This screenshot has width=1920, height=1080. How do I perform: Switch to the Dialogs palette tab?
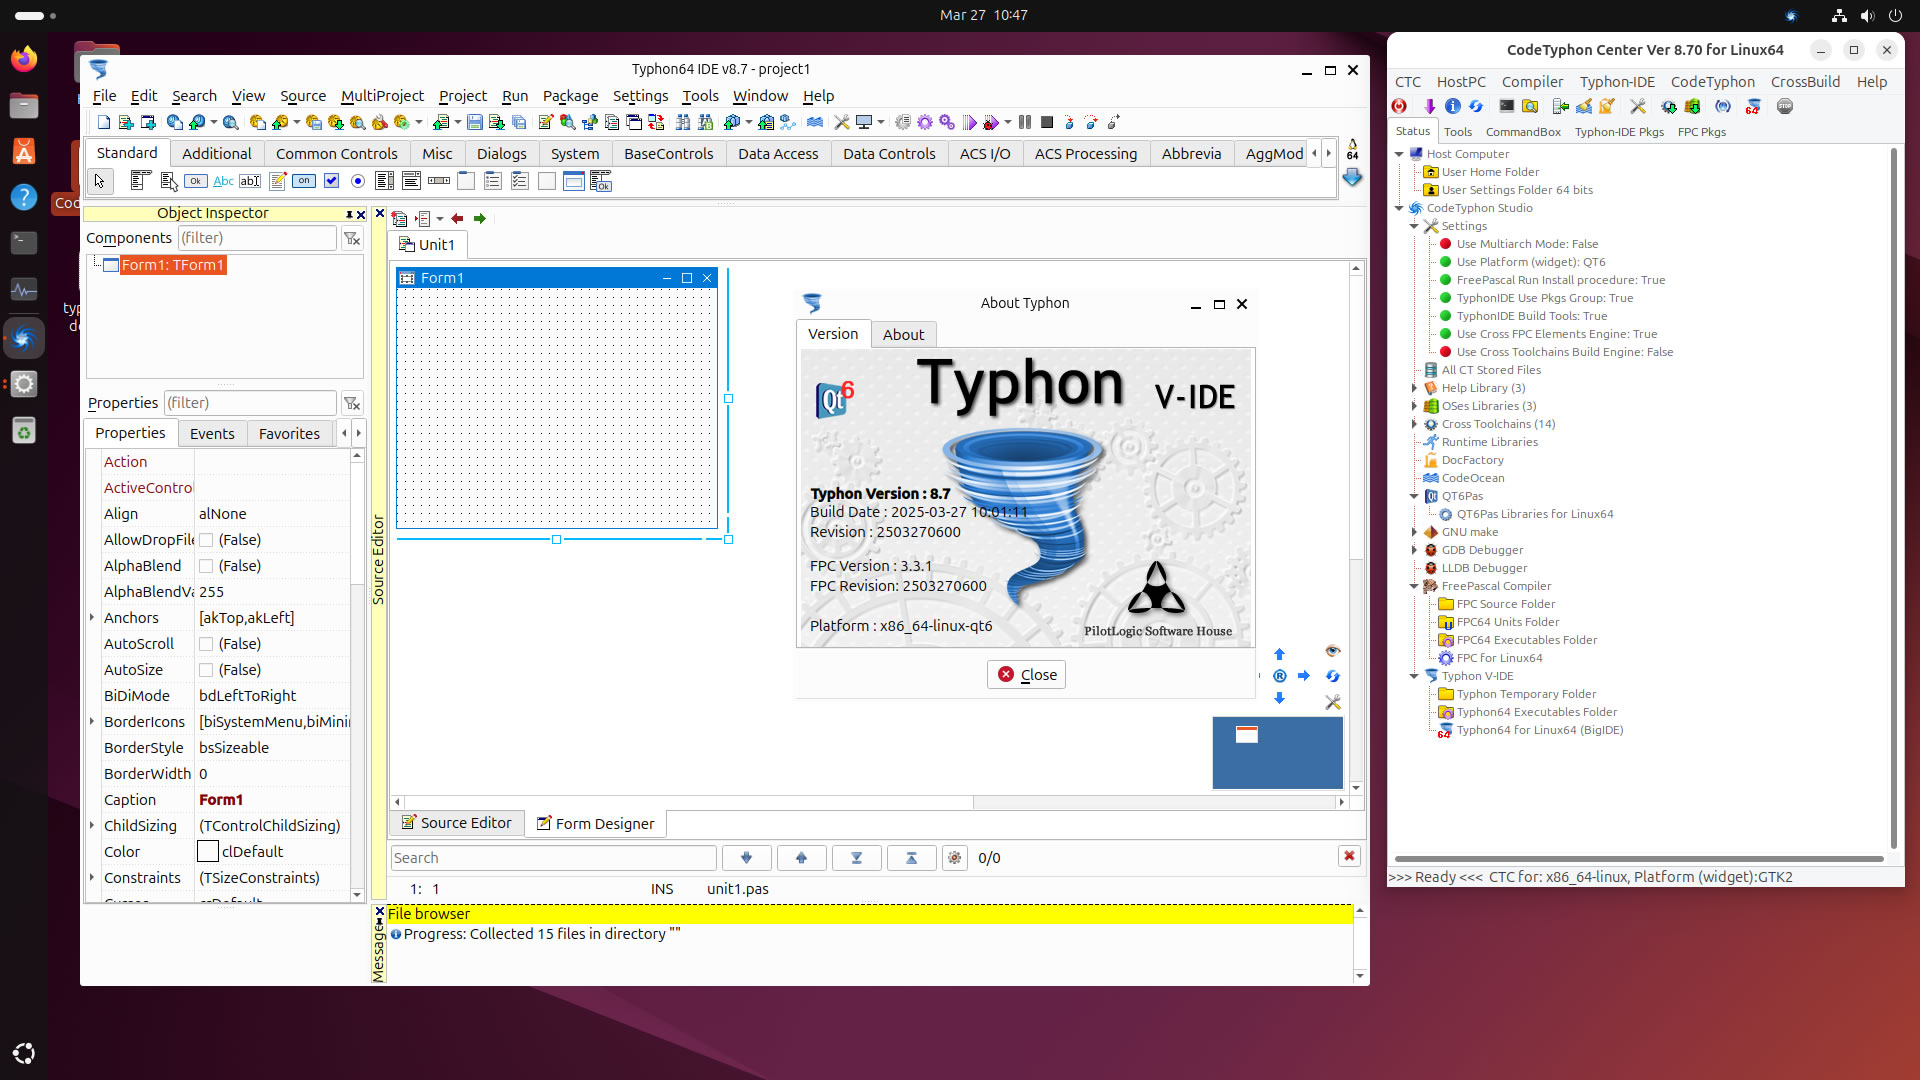pos(501,153)
